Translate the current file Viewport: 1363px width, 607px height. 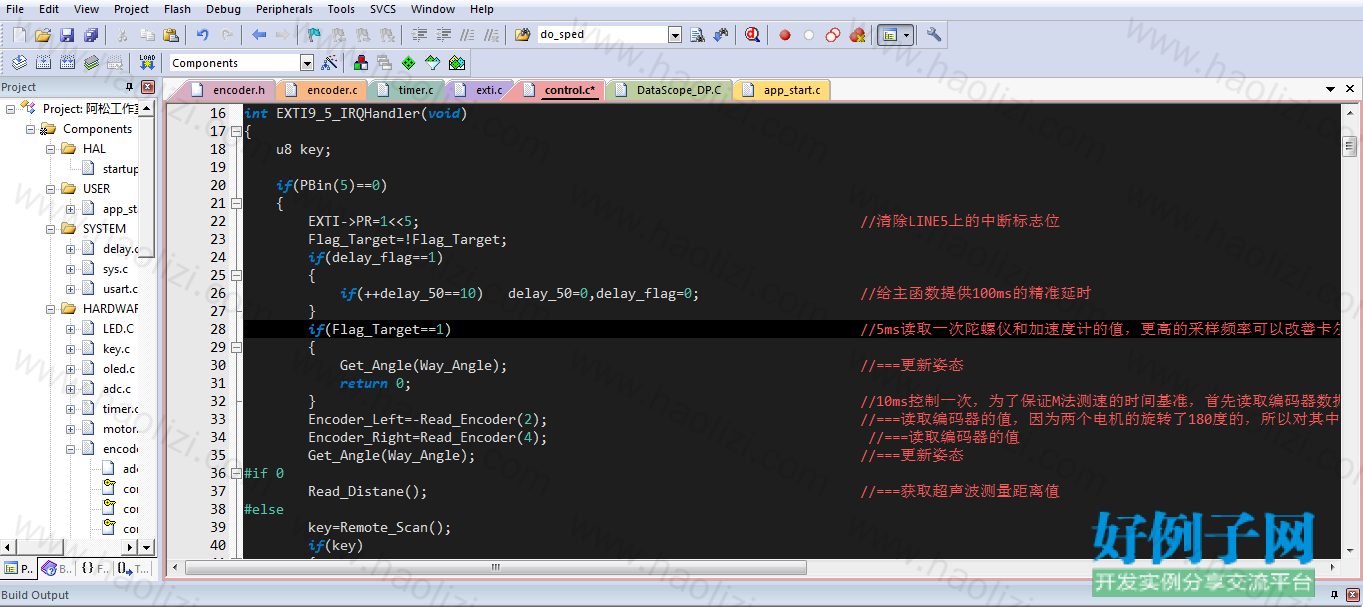(x=19, y=63)
